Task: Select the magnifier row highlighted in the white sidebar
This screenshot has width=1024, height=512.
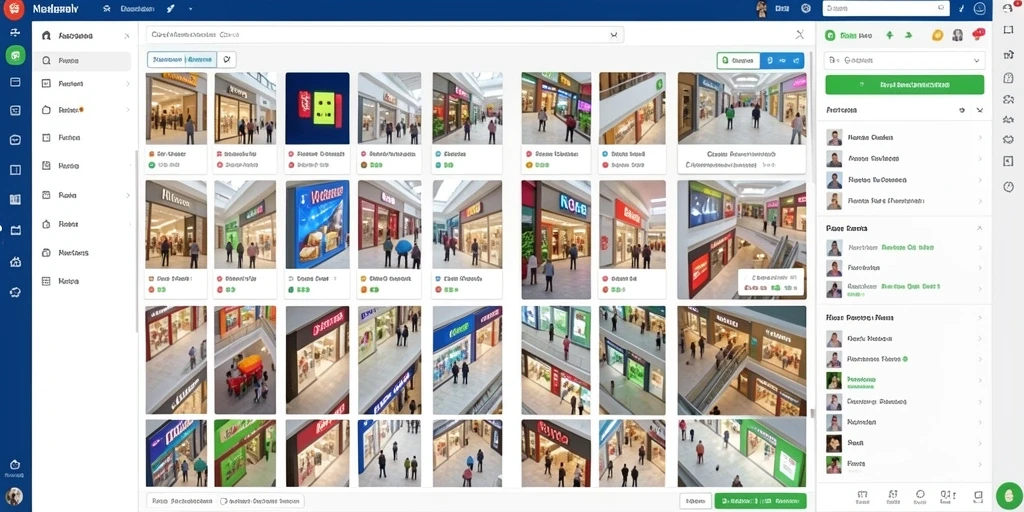Action: pyautogui.click(x=83, y=61)
